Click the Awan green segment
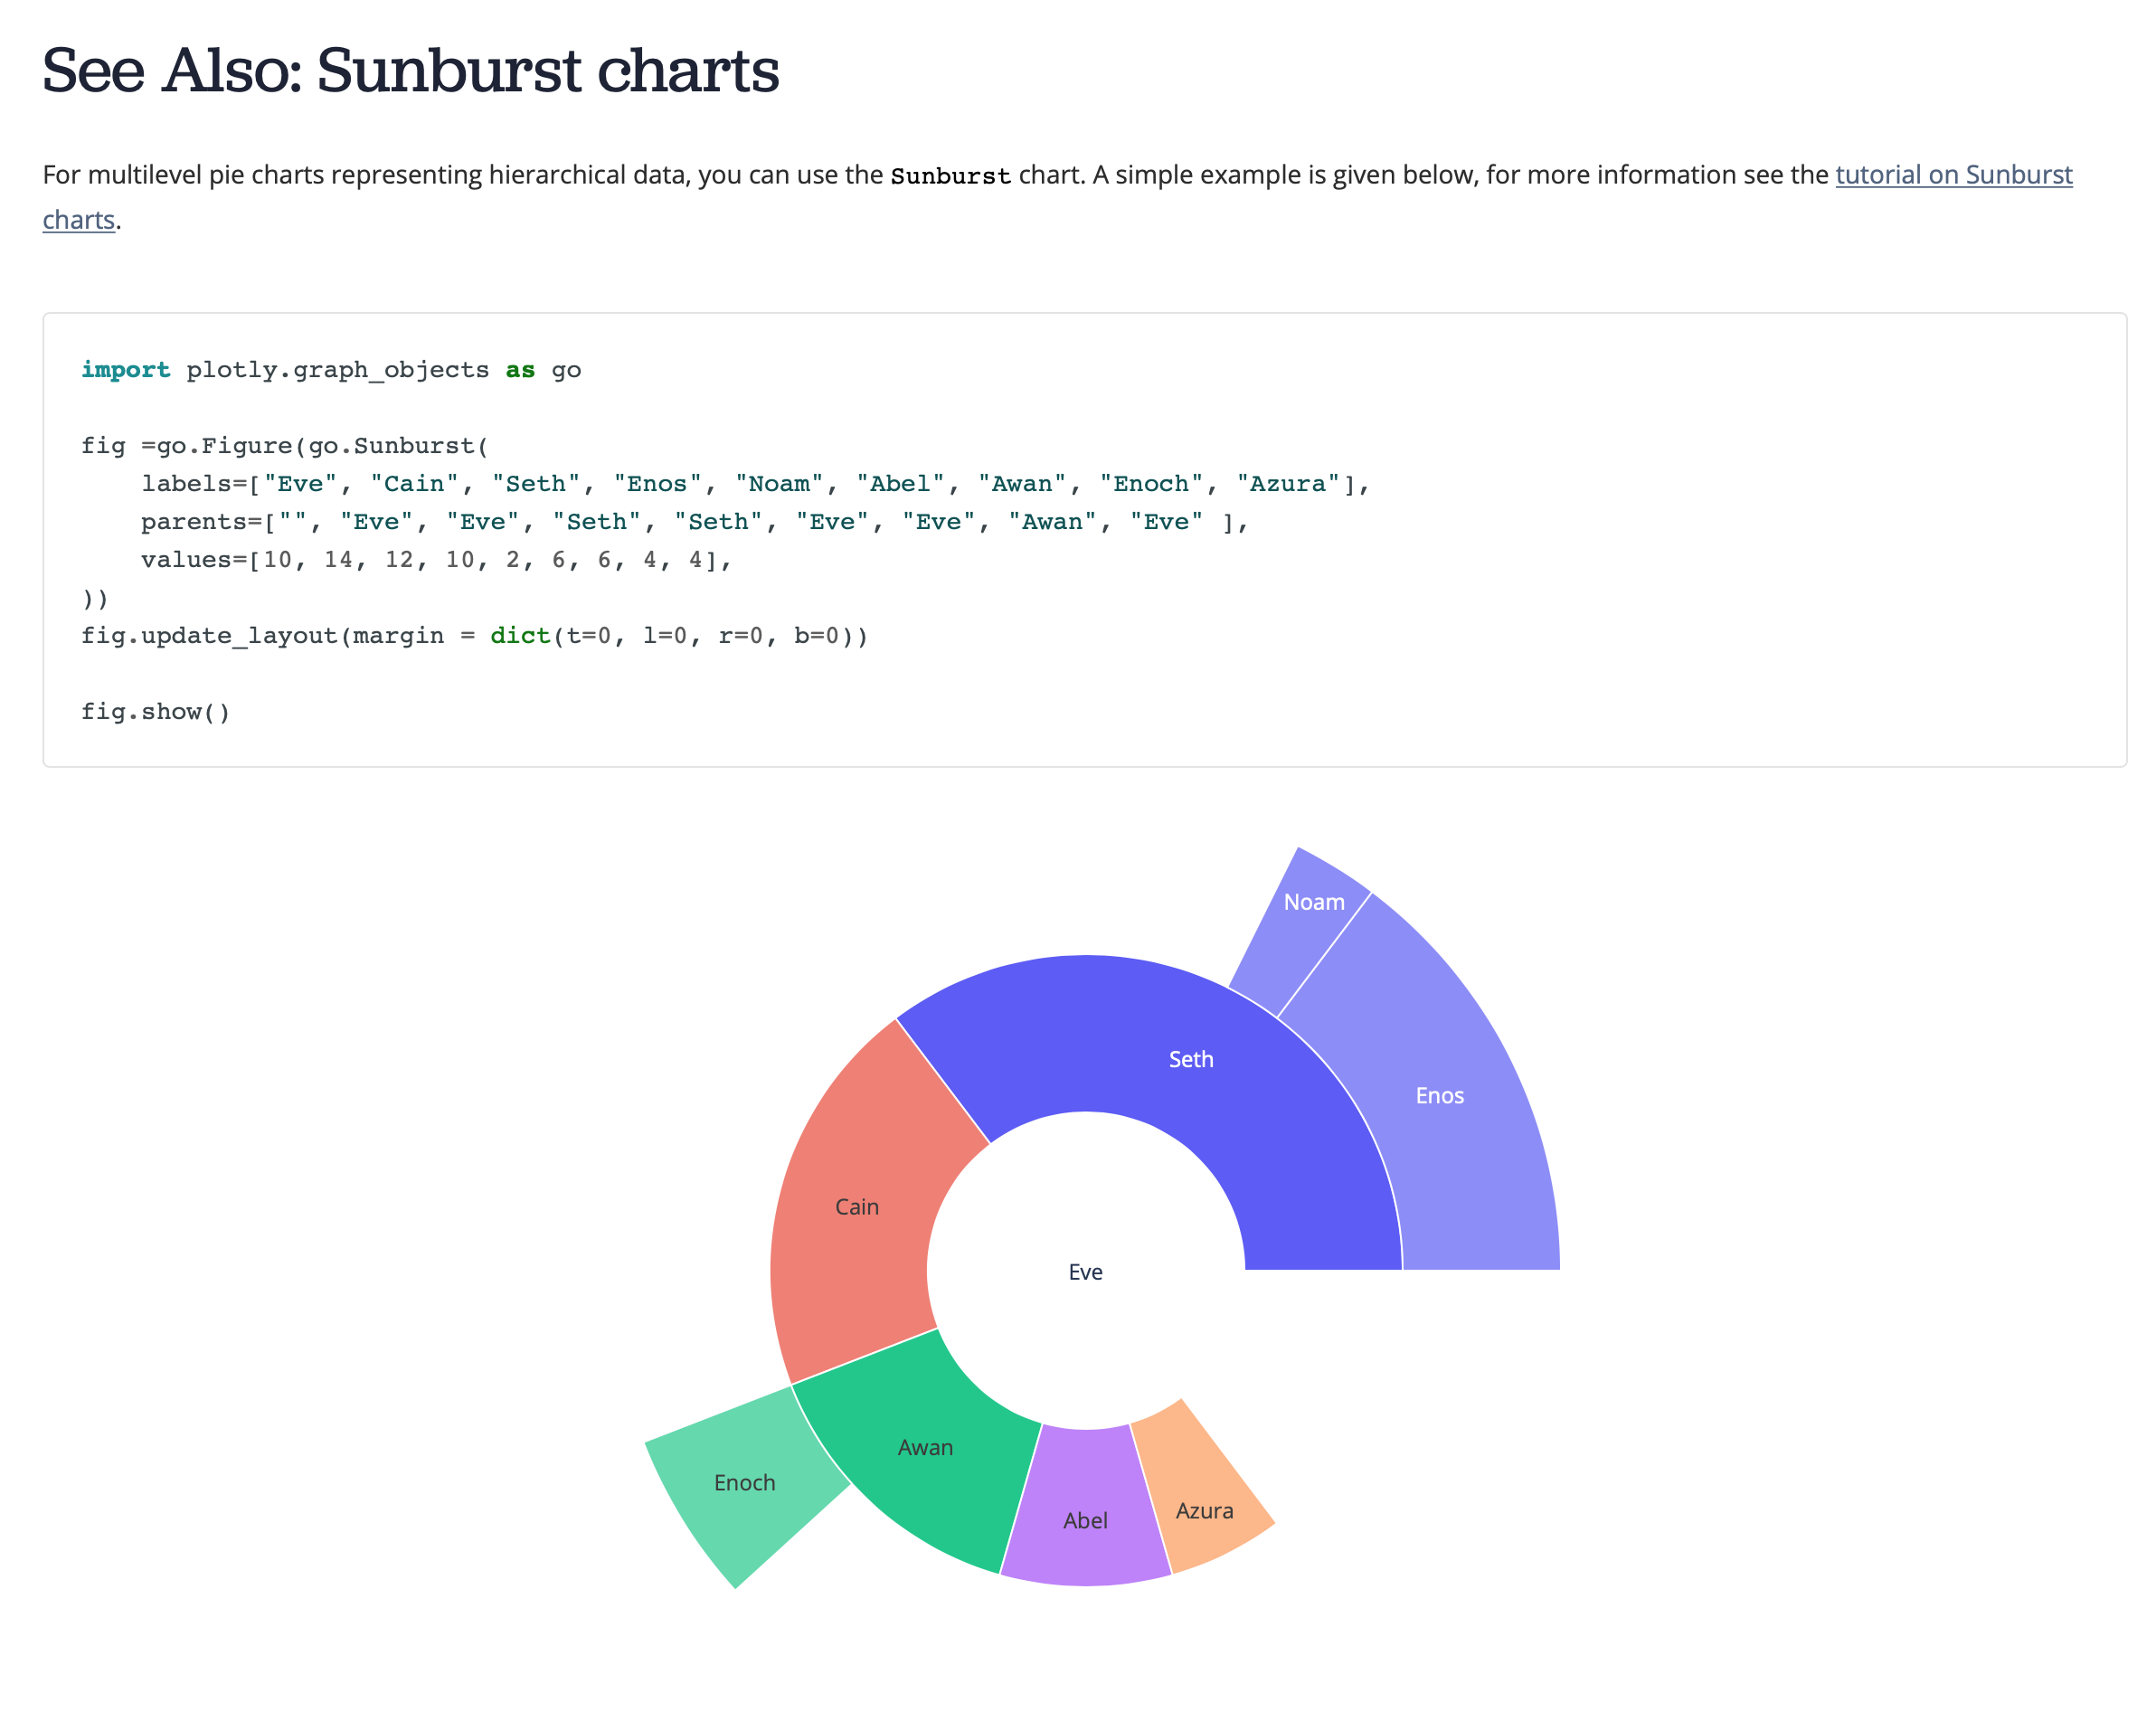2156x1731 pixels. (x=925, y=1447)
